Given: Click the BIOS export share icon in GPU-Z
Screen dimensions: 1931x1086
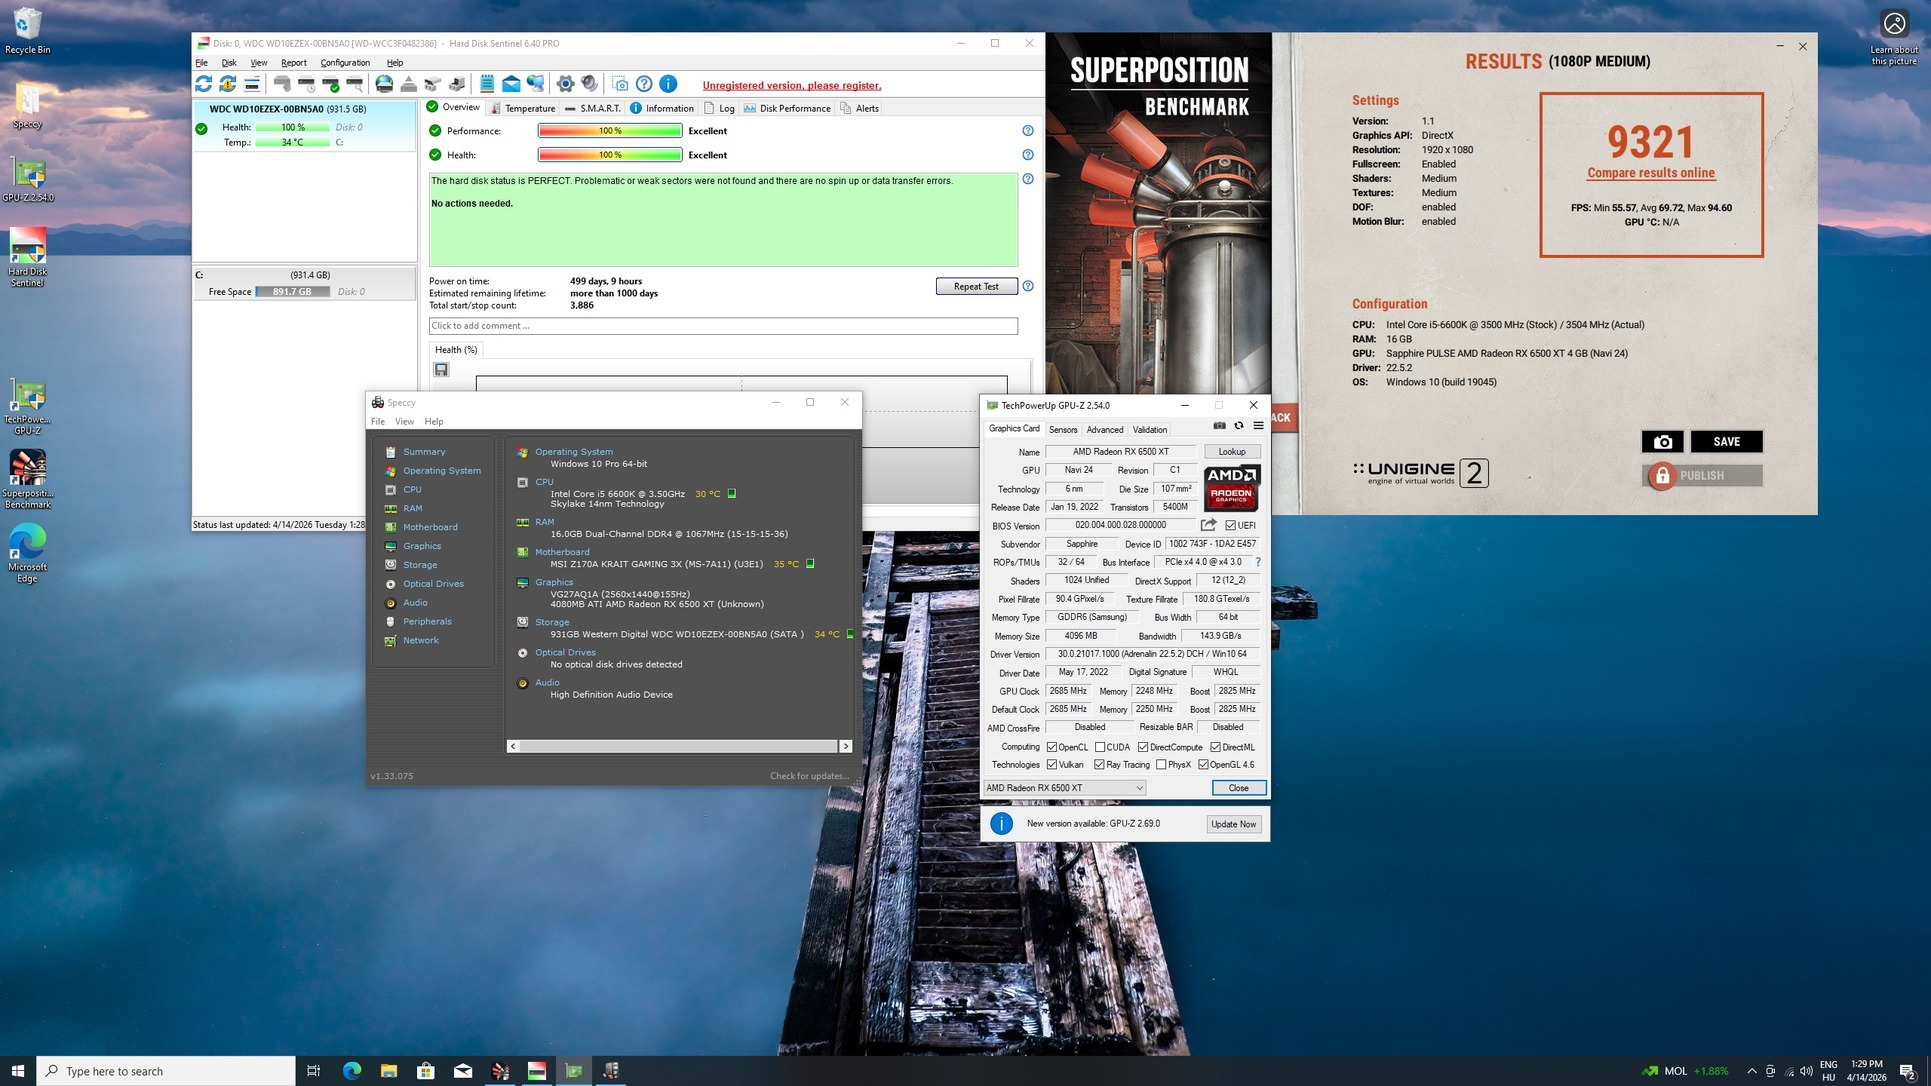Looking at the screenshot, I should coord(1208,525).
